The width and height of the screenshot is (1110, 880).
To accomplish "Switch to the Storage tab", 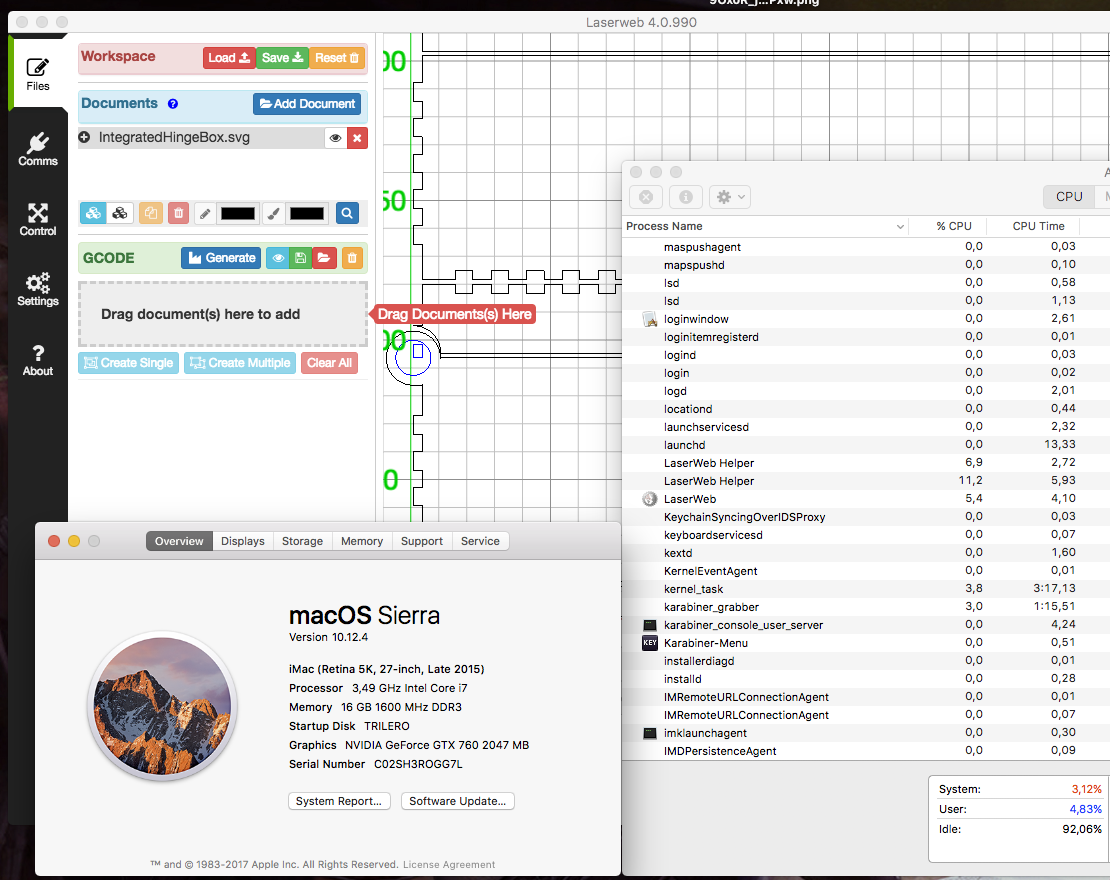I will (302, 541).
